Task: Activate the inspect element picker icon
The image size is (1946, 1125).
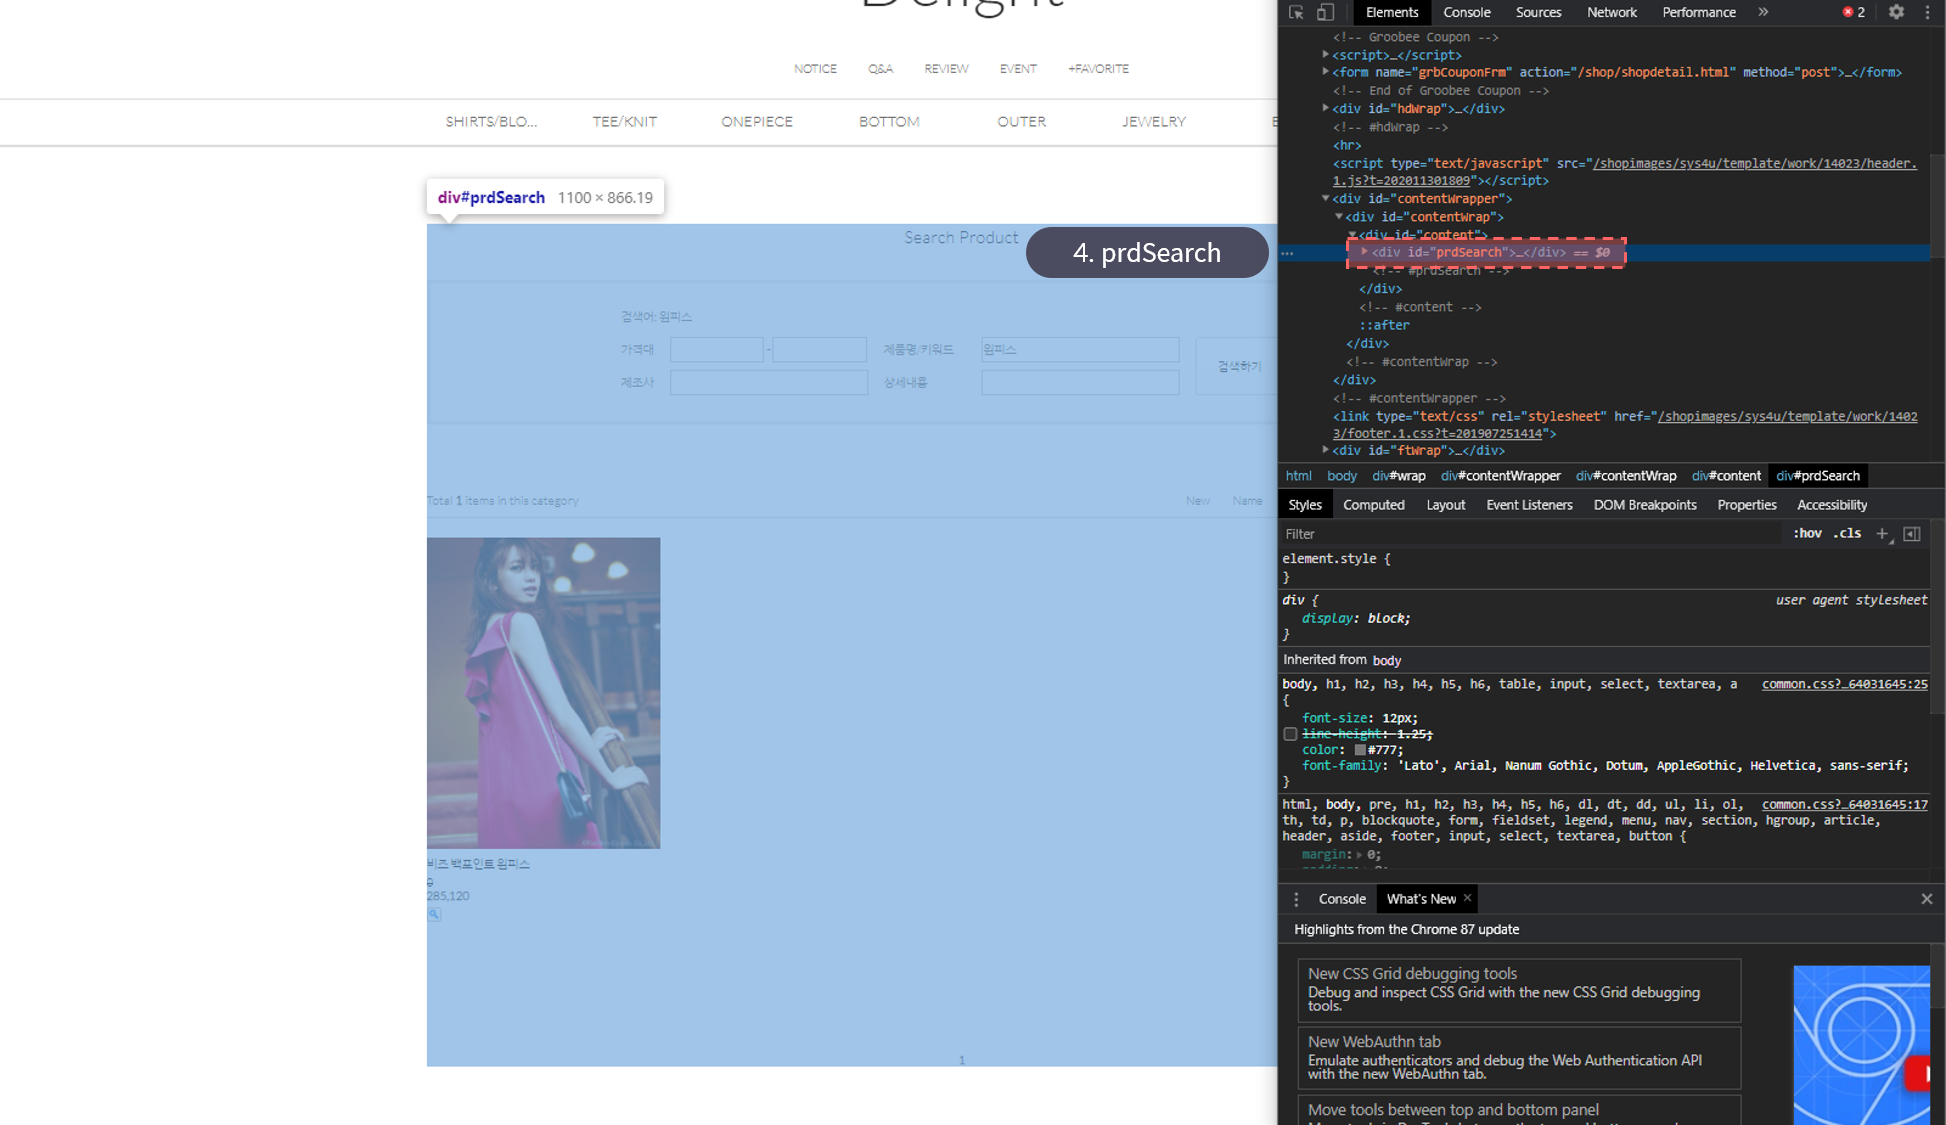Action: (1296, 12)
